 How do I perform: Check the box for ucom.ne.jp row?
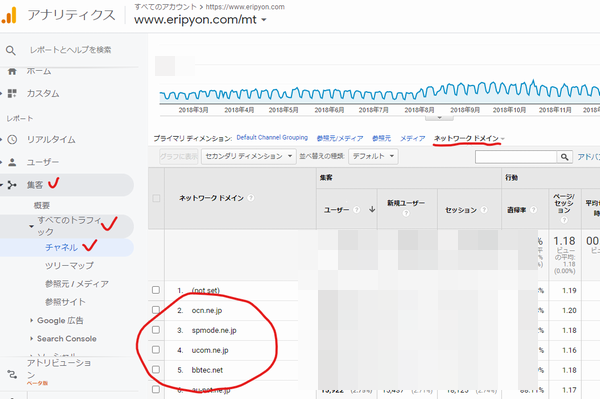(x=156, y=350)
